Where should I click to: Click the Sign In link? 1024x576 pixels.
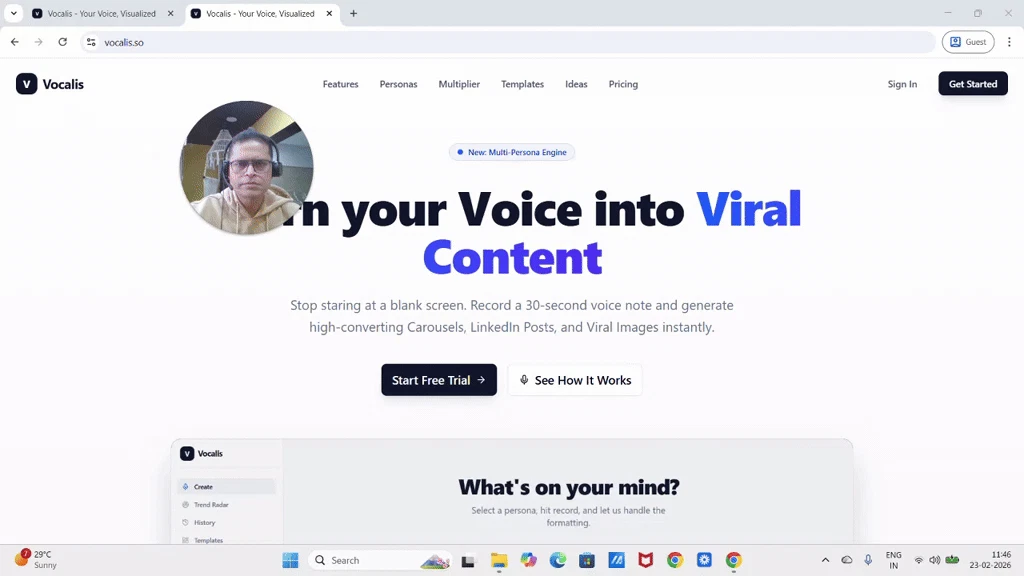[902, 84]
